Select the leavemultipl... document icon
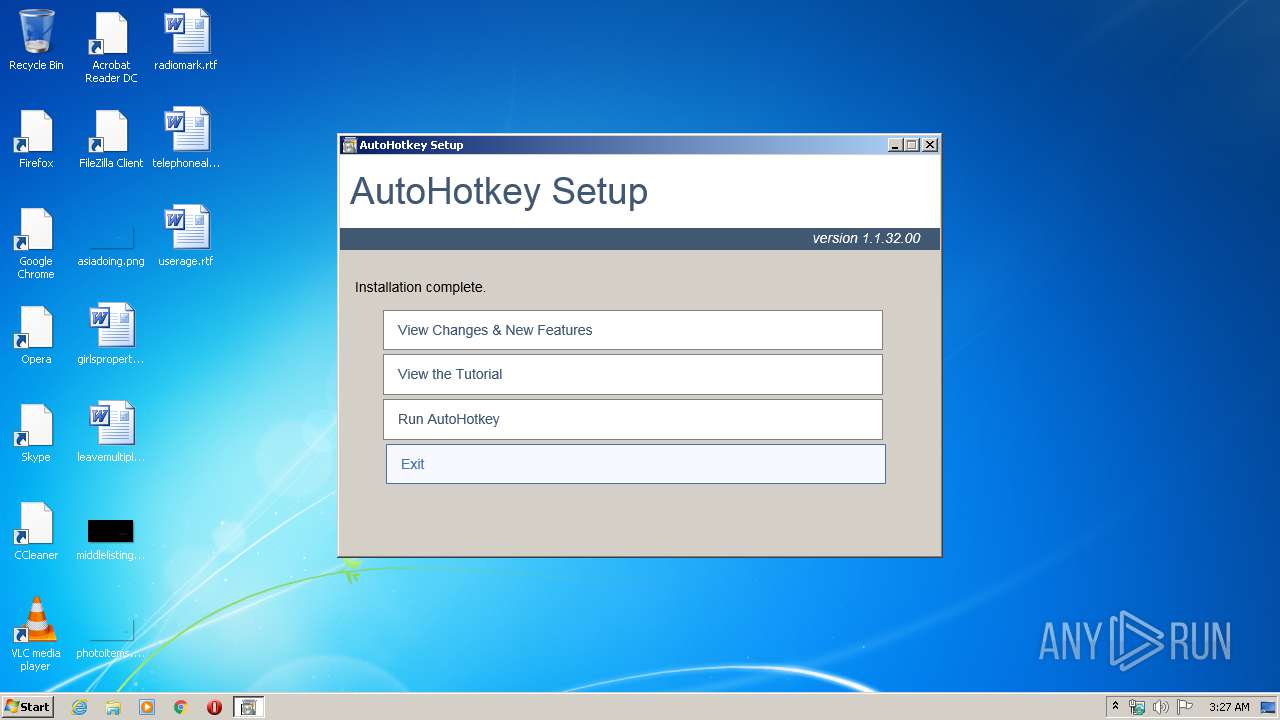 click(111, 433)
